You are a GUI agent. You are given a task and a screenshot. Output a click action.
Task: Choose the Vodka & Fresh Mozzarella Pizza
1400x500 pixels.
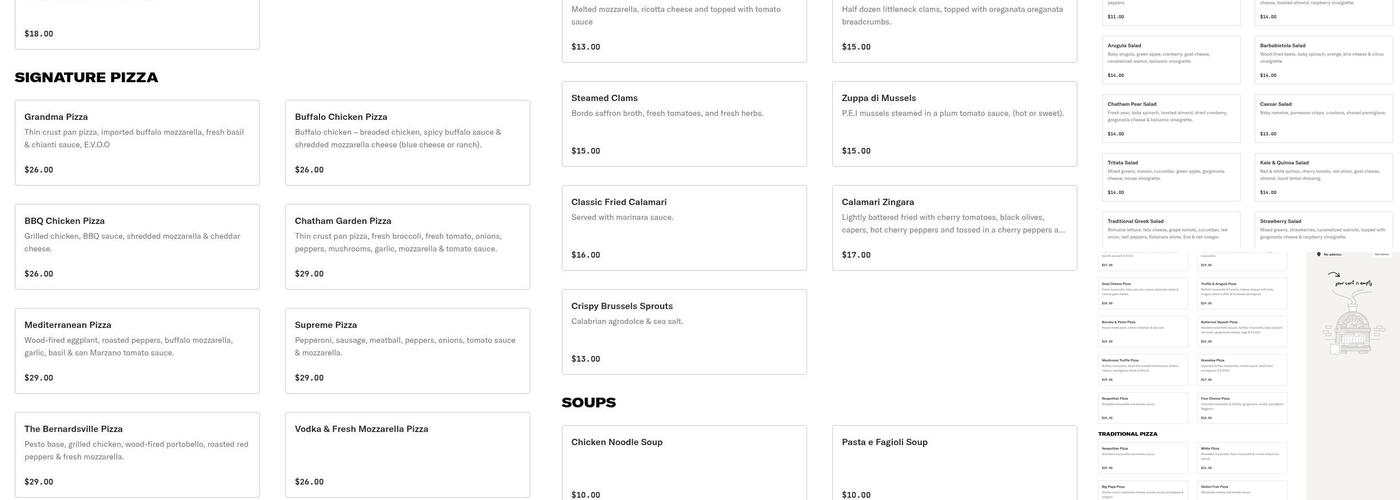[x=407, y=454]
